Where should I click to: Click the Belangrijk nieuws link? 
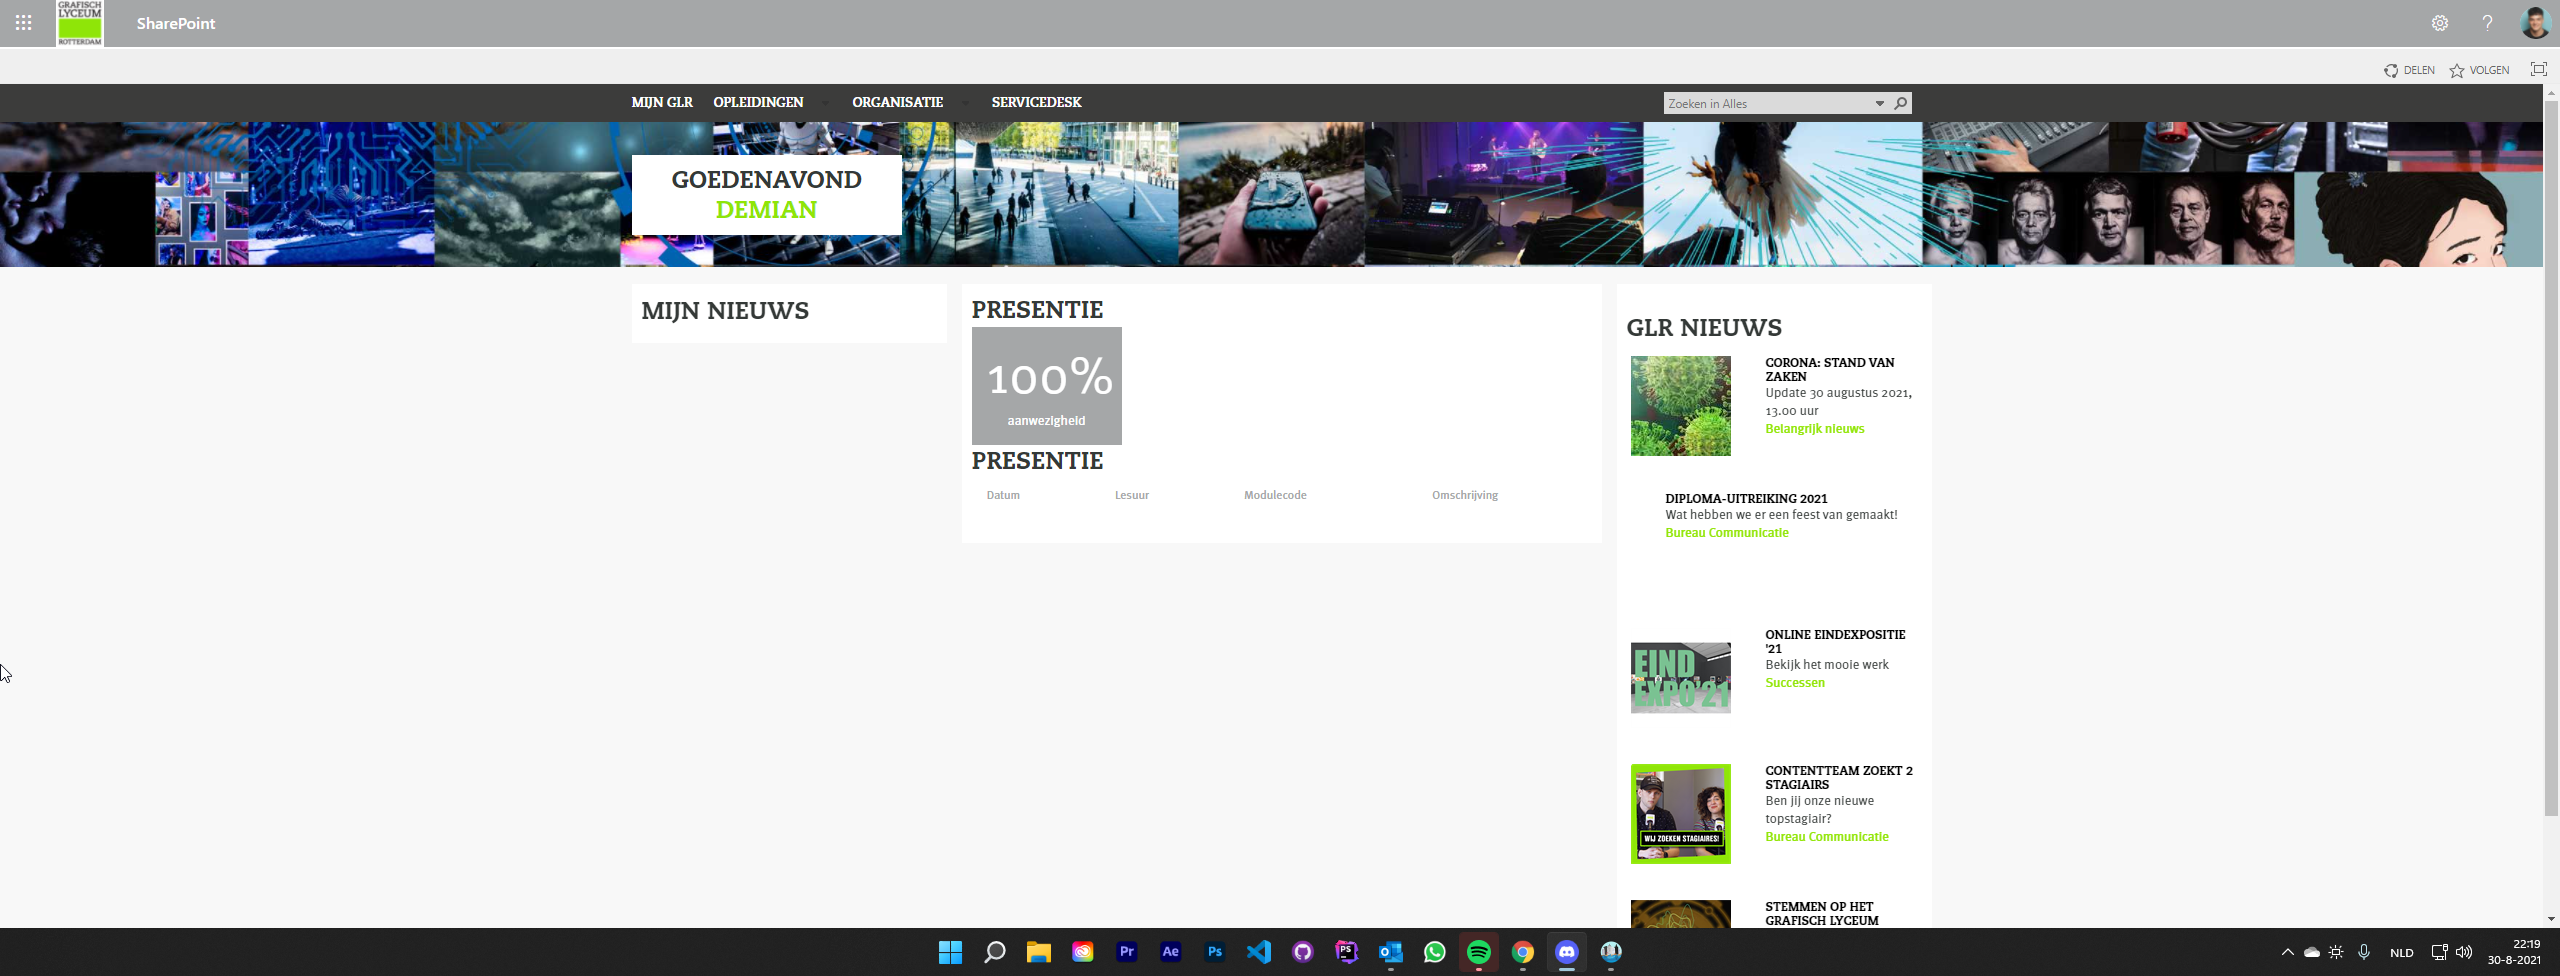tap(1814, 429)
